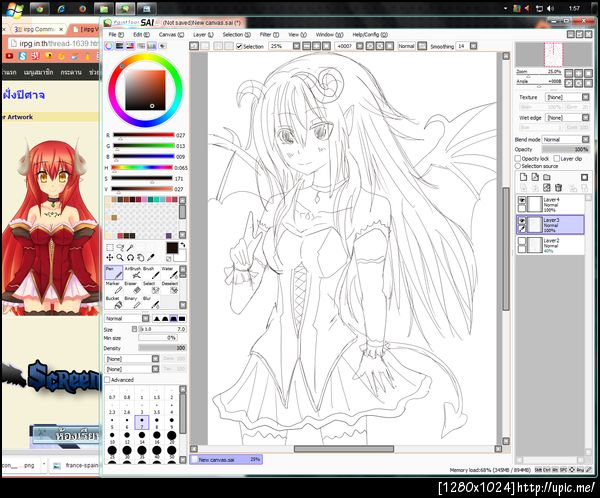Viewport: 600px width, 498px height.
Task: Open the Layer menu
Action: click(x=203, y=34)
